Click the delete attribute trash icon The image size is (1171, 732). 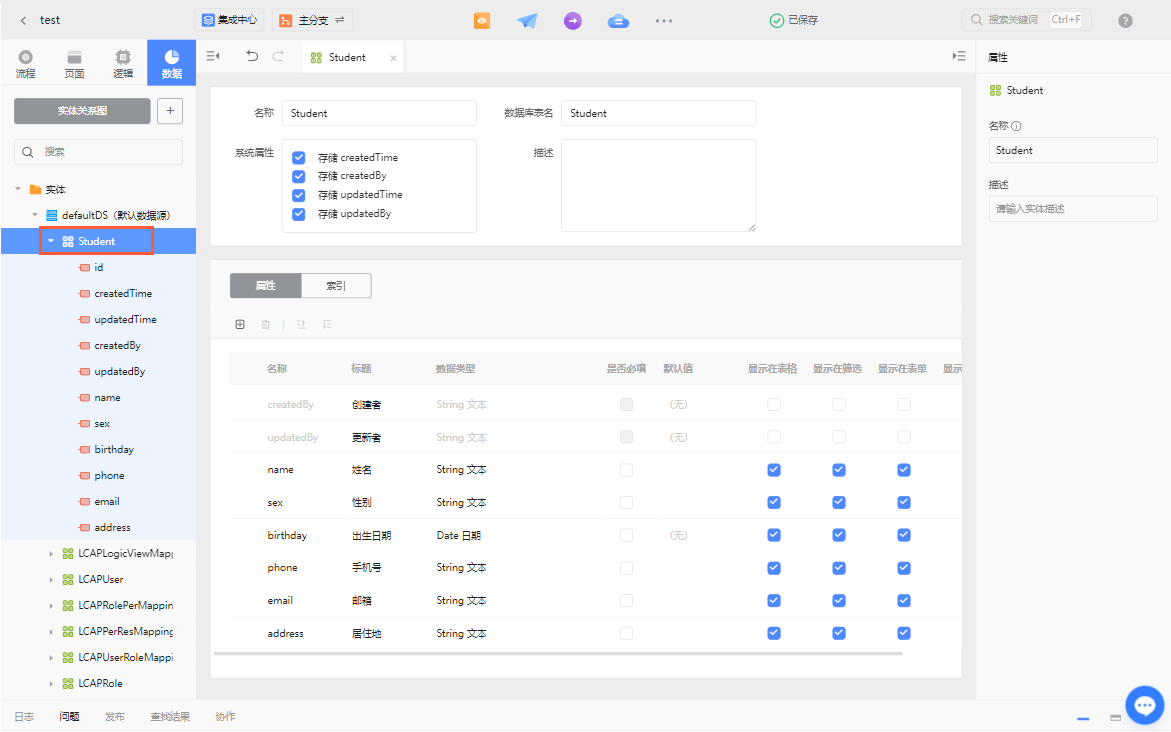click(266, 324)
